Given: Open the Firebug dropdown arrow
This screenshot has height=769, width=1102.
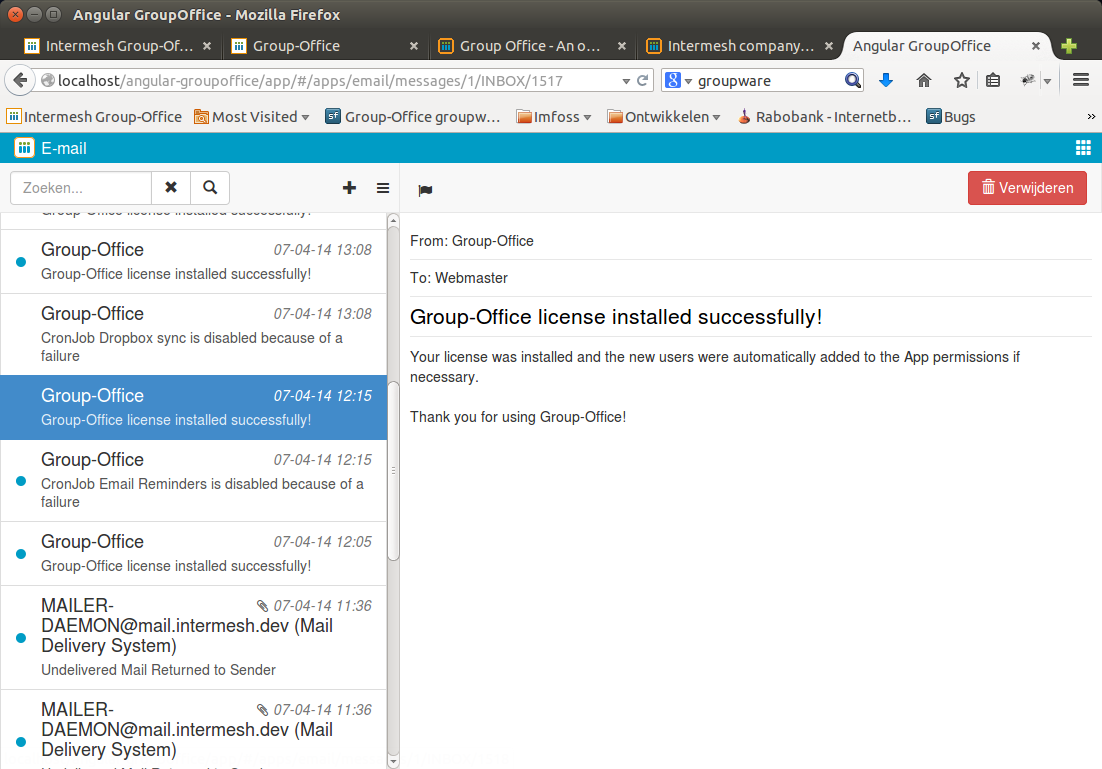Looking at the screenshot, I should pyautogui.click(x=1047, y=82).
